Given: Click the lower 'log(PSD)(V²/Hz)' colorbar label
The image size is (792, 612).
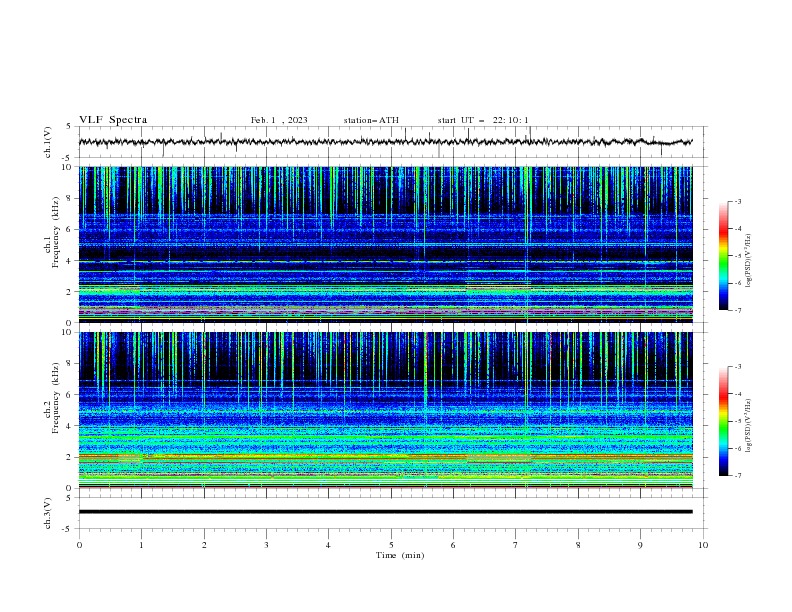Looking at the screenshot, I should coord(749,426).
